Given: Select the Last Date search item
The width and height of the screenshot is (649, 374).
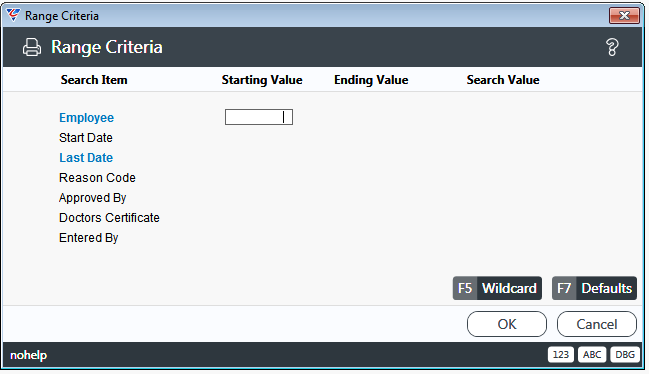Looking at the screenshot, I should 86,158.
